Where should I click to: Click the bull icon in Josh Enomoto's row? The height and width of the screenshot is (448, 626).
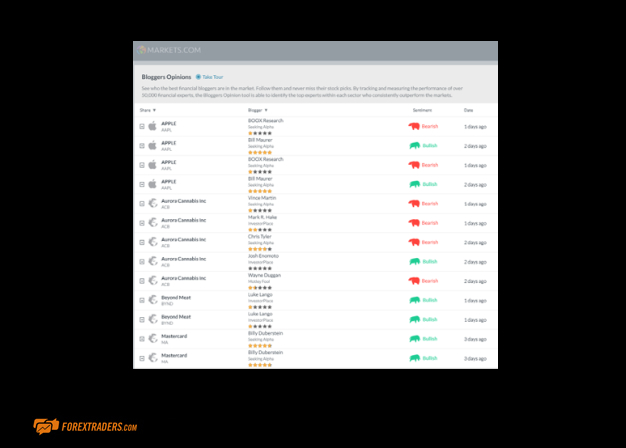tap(415, 262)
